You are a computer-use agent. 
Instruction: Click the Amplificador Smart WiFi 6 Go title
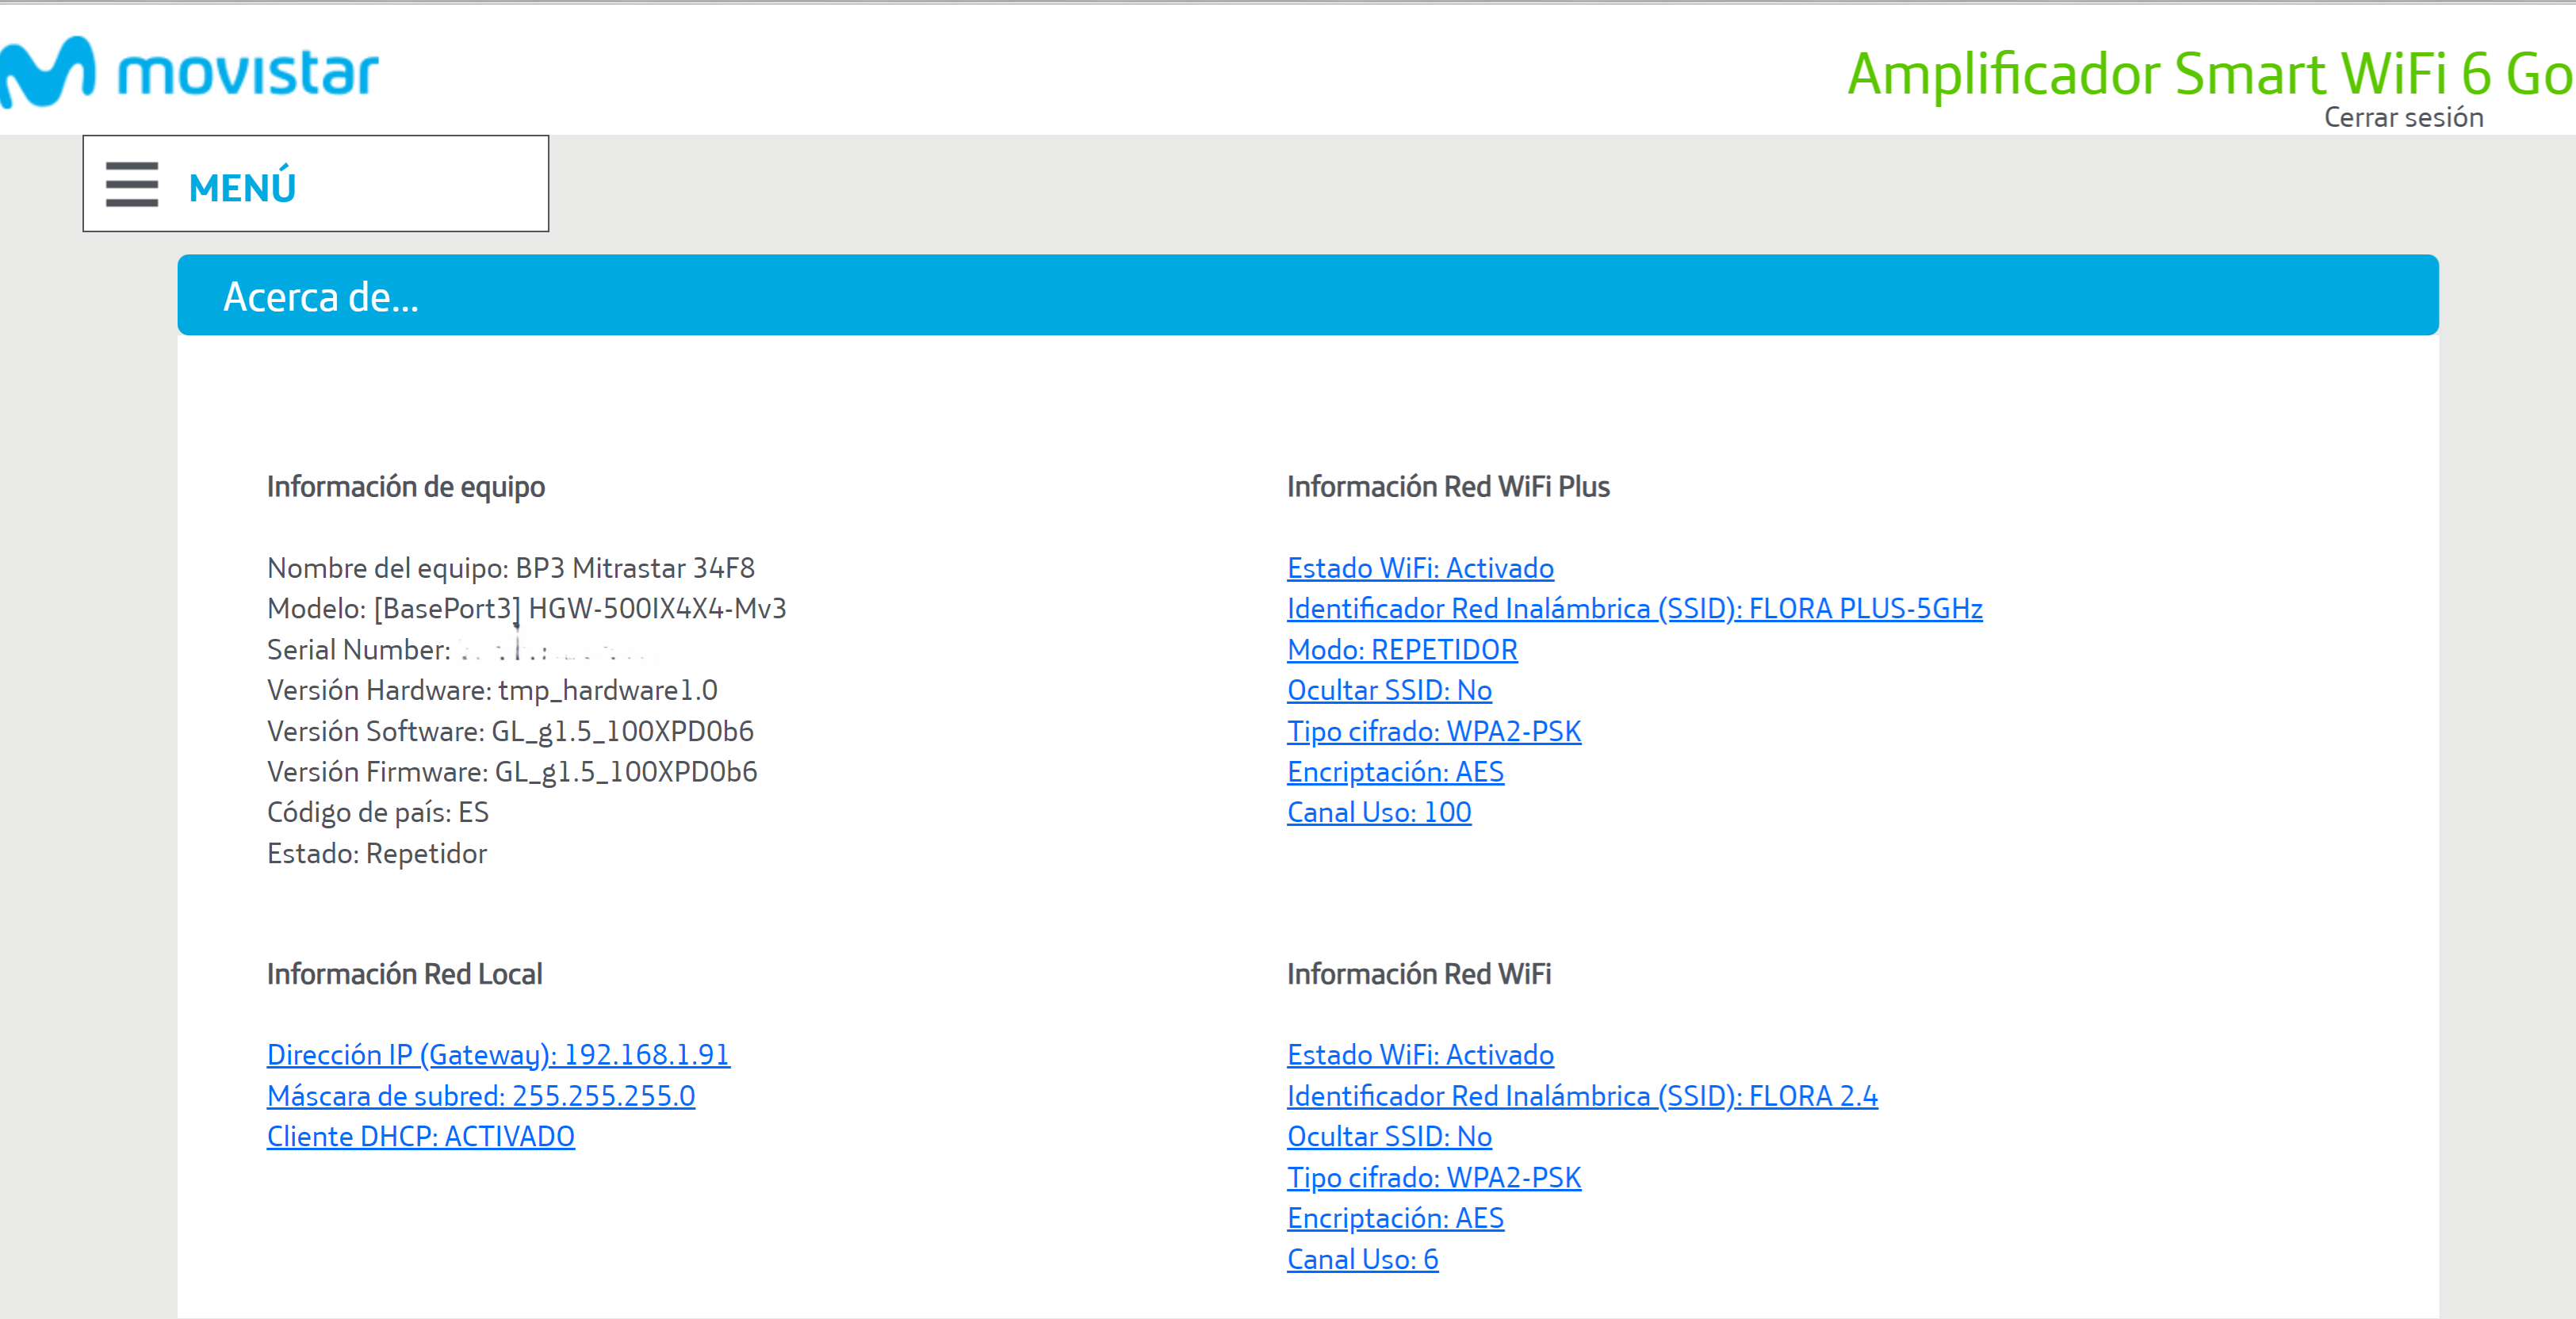click(x=2209, y=74)
